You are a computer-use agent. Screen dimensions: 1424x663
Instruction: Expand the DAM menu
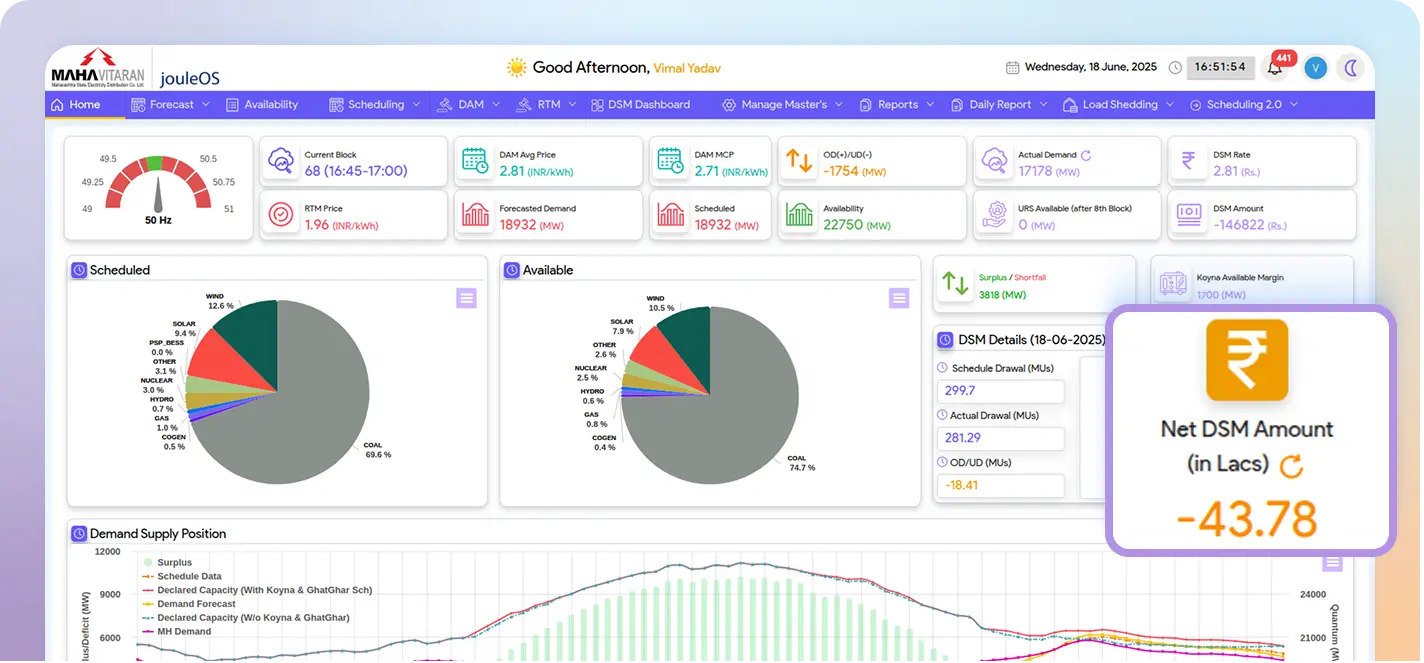pyautogui.click(x=469, y=104)
